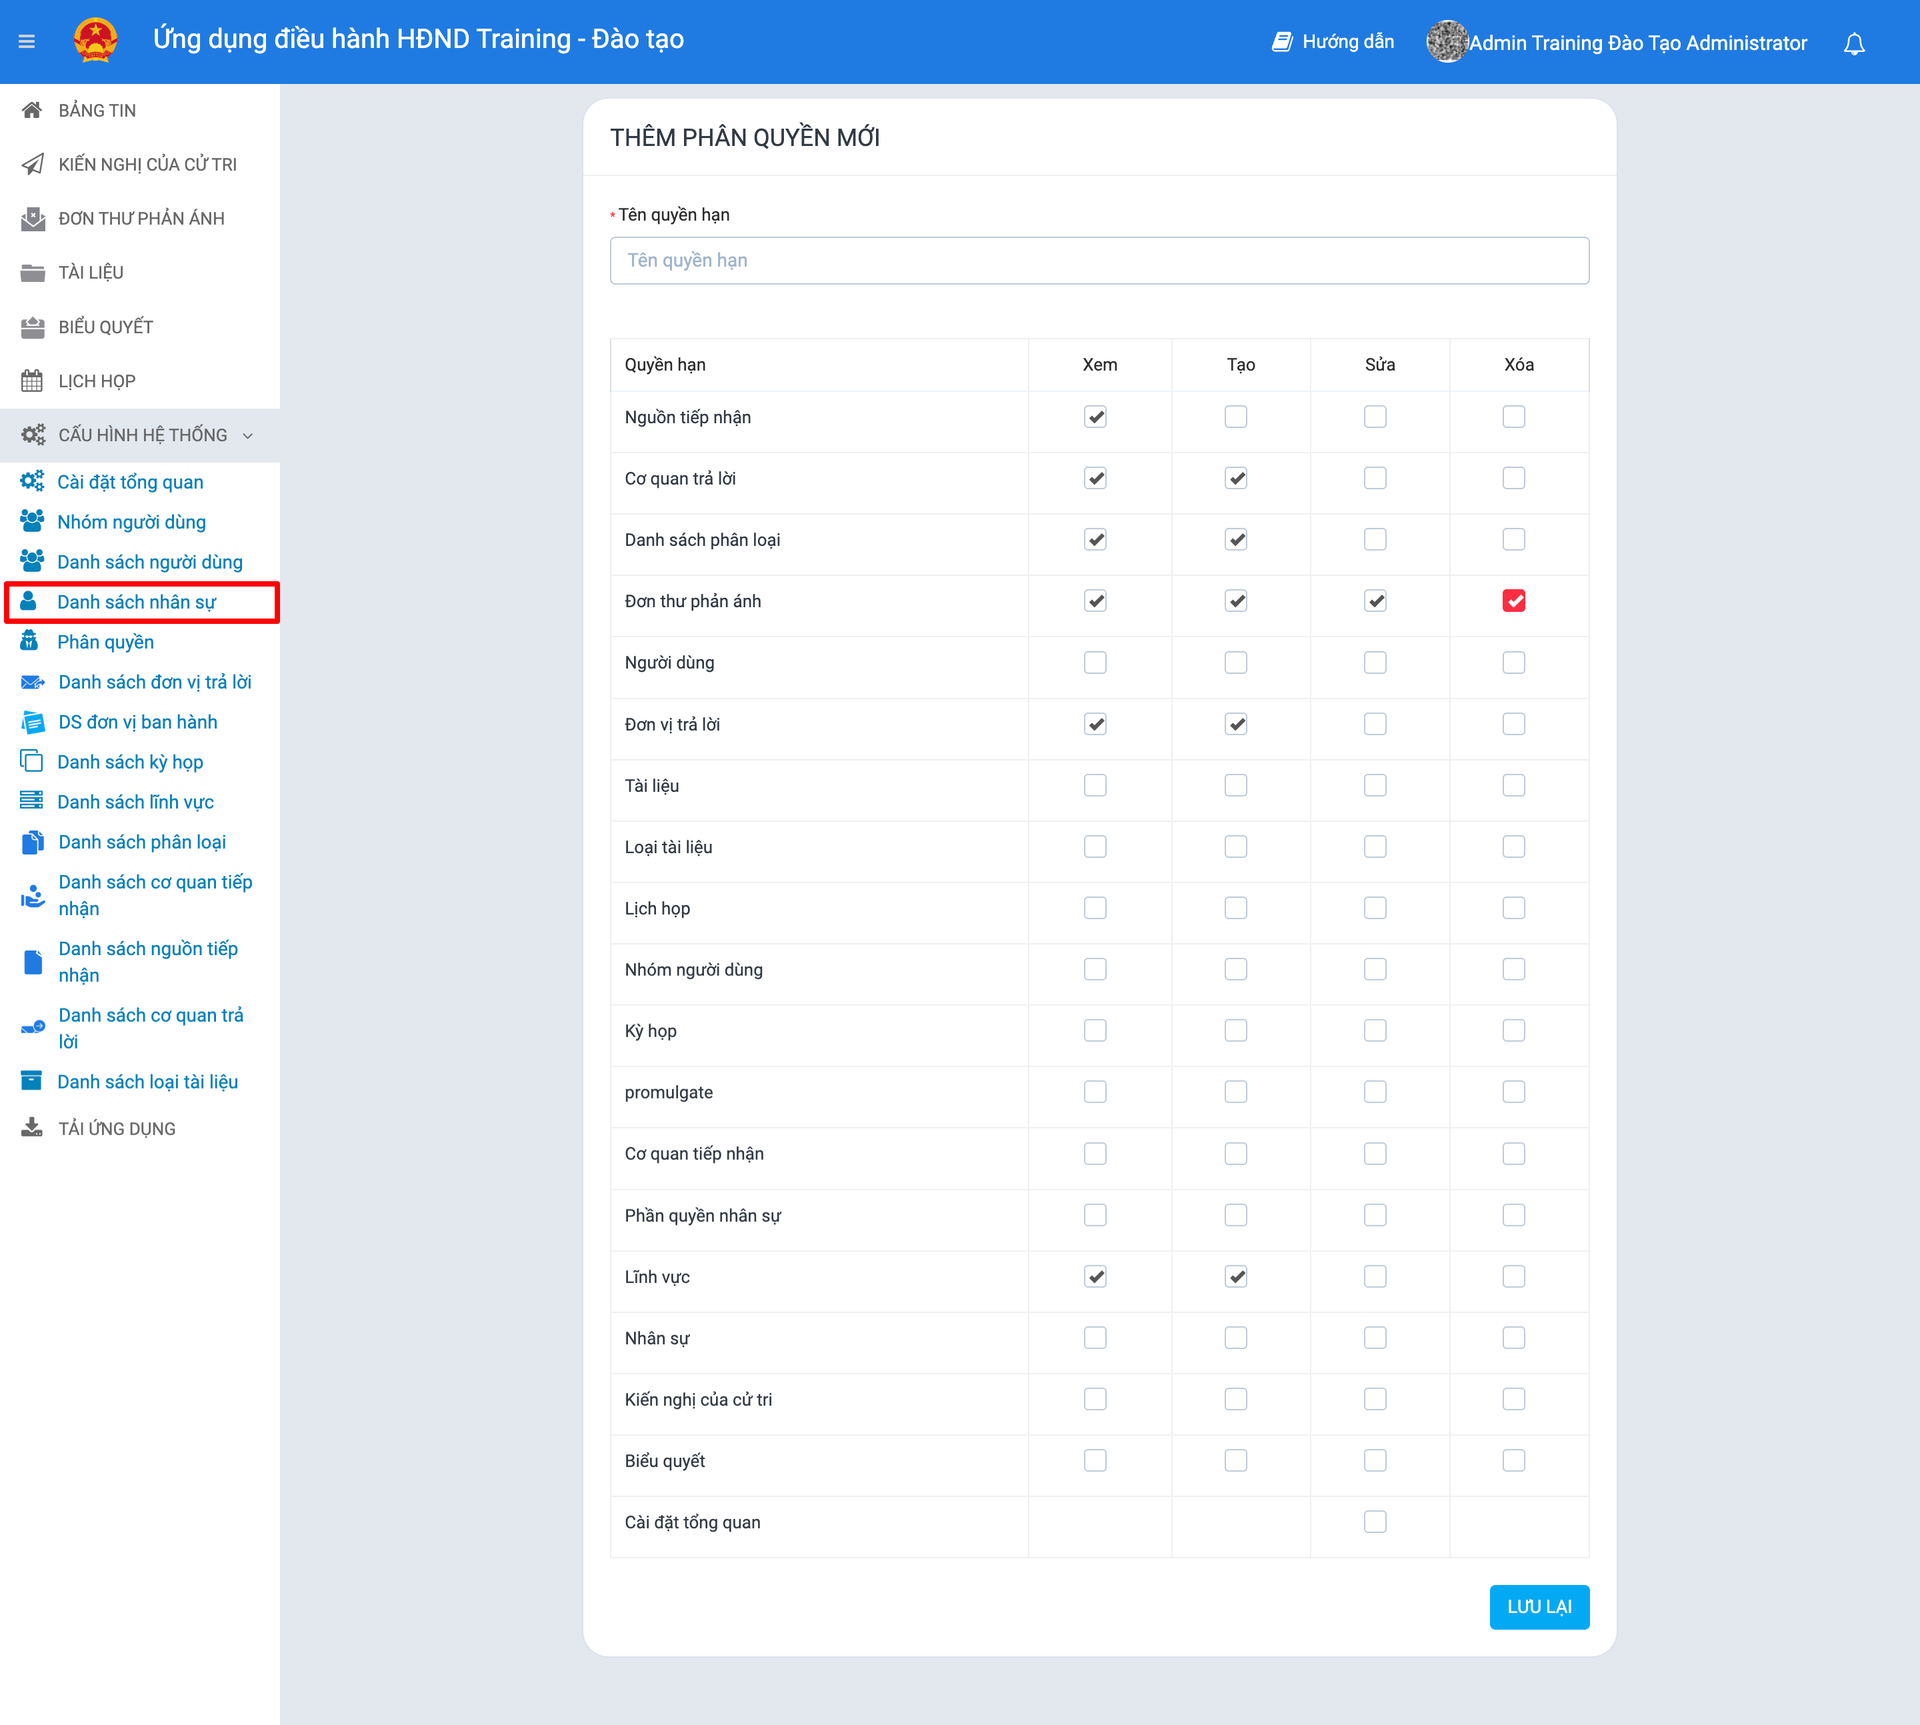
Task: Click the Lịch họp calendar icon
Action: pos(32,381)
